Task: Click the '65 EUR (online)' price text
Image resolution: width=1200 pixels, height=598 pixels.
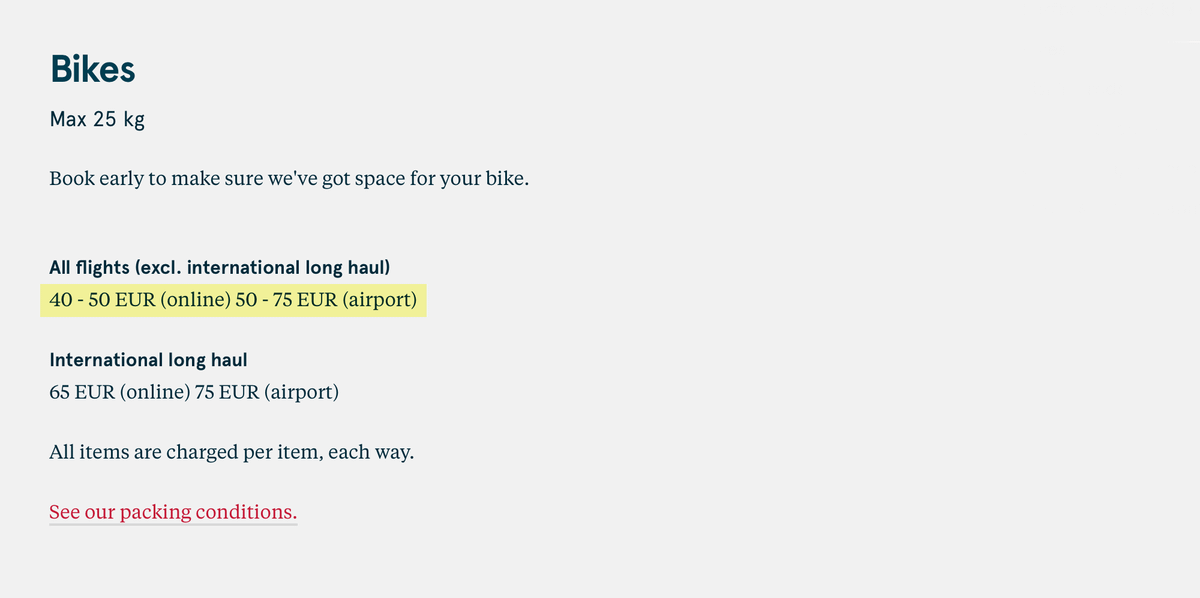Action: coord(120,392)
